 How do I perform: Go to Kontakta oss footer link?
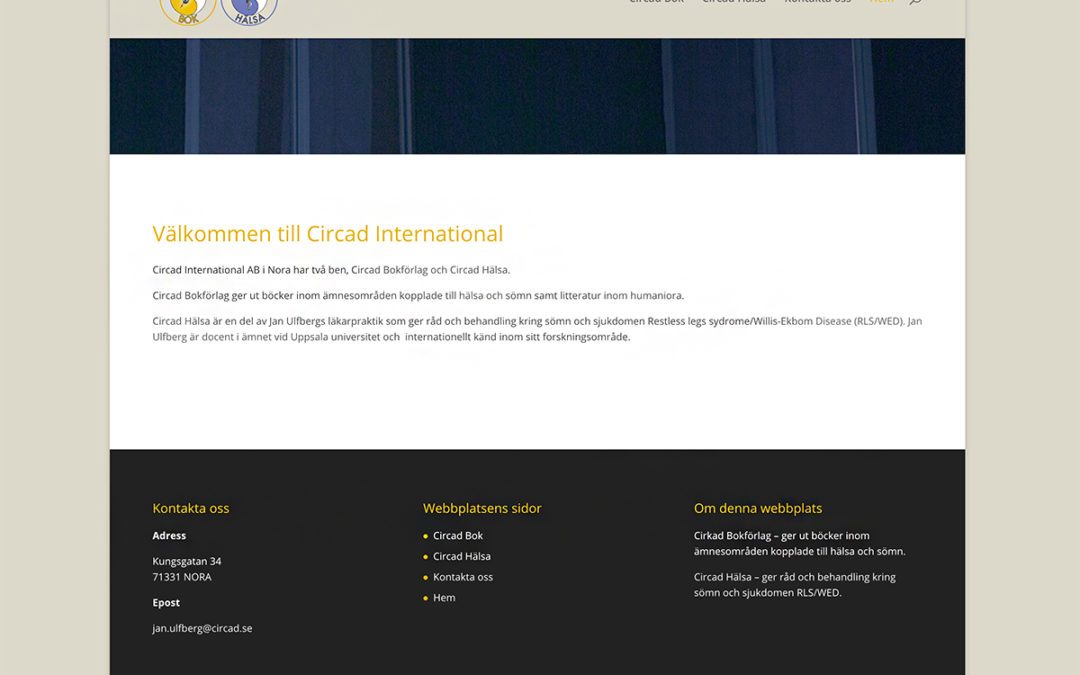click(x=463, y=577)
